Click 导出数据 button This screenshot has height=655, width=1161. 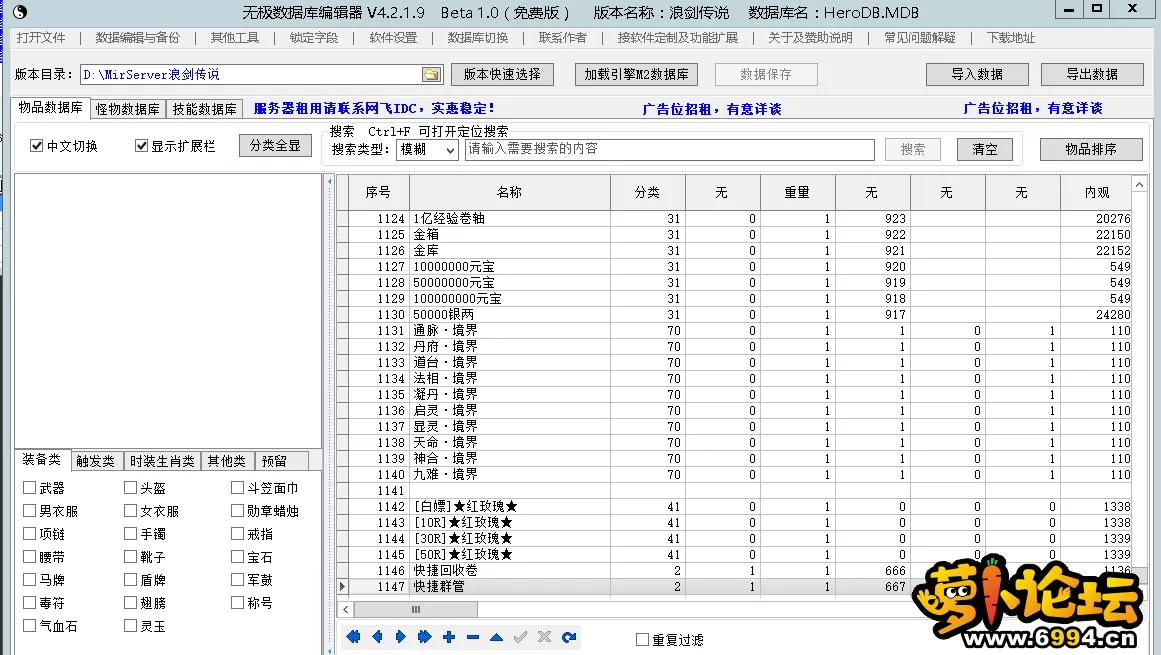pyautogui.click(x=1092, y=74)
